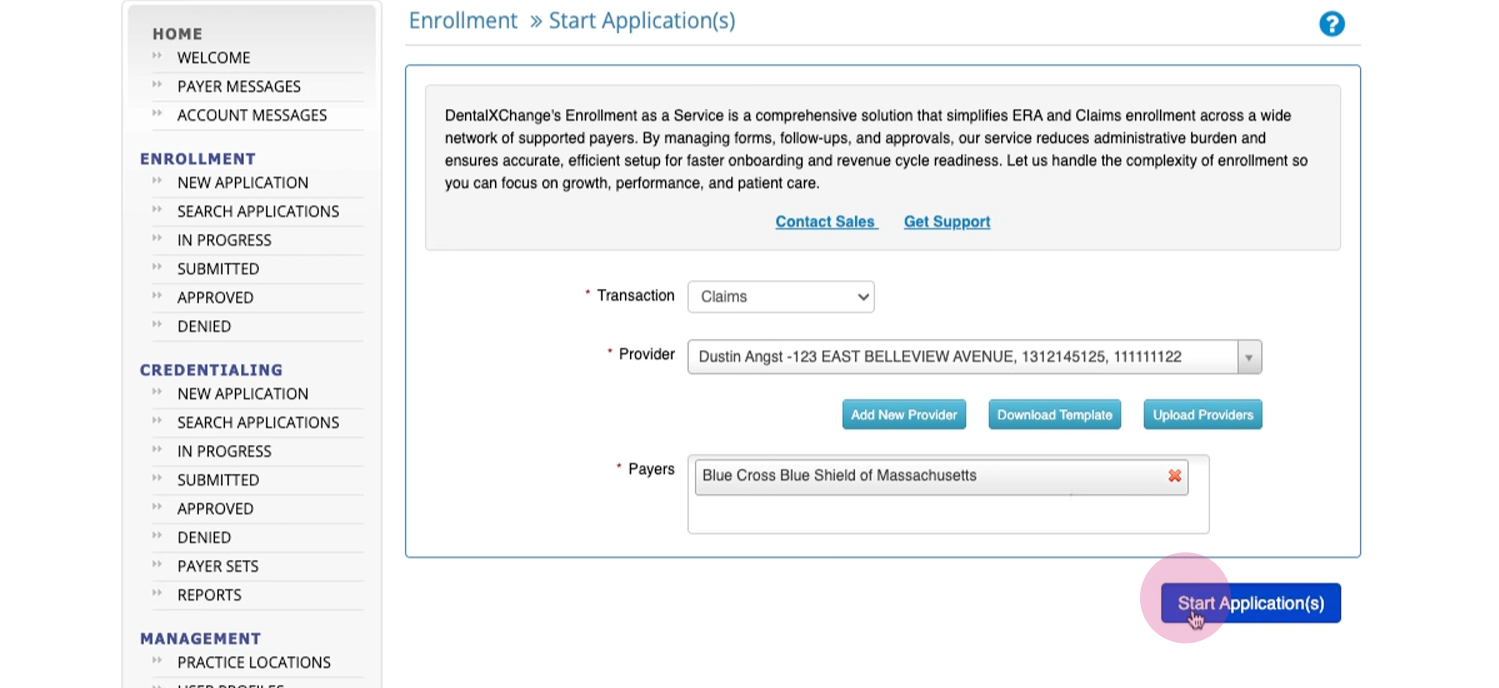
Task: Open Account Messages in sidebar
Action: (x=252, y=116)
